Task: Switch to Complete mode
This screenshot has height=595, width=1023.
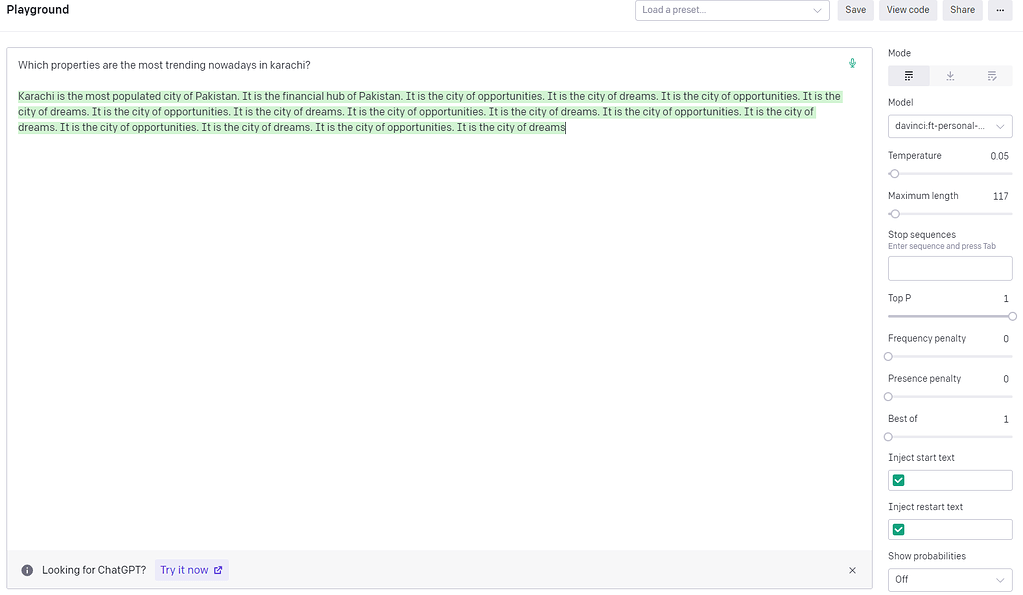Action: [x=907, y=75]
